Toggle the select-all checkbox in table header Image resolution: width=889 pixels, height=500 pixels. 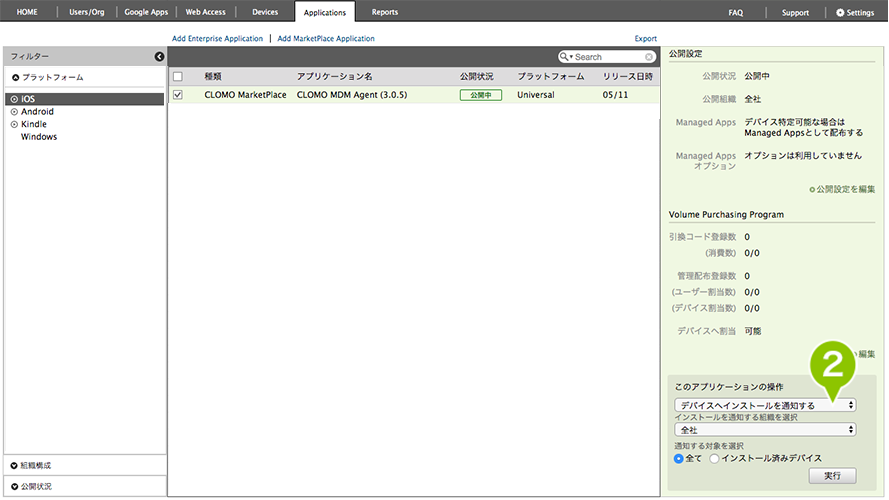point(178,77)
